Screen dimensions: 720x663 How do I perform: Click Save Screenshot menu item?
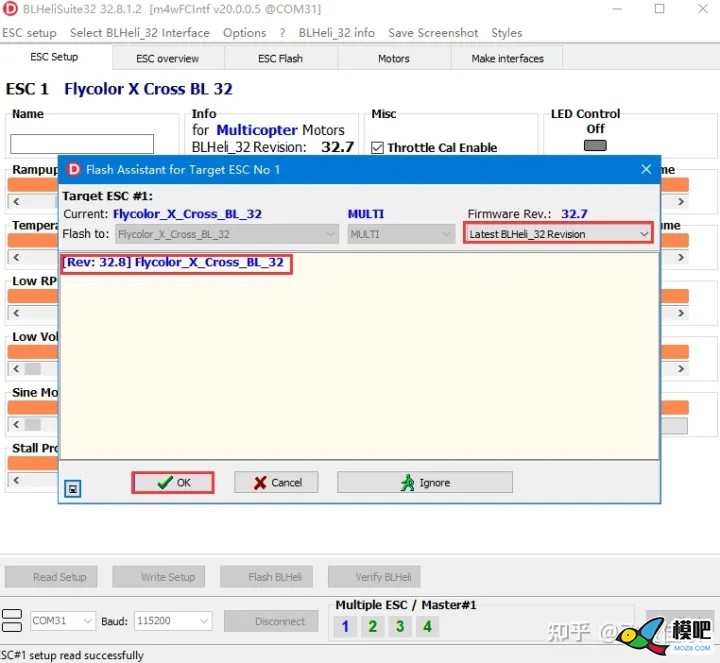[433, 33]
